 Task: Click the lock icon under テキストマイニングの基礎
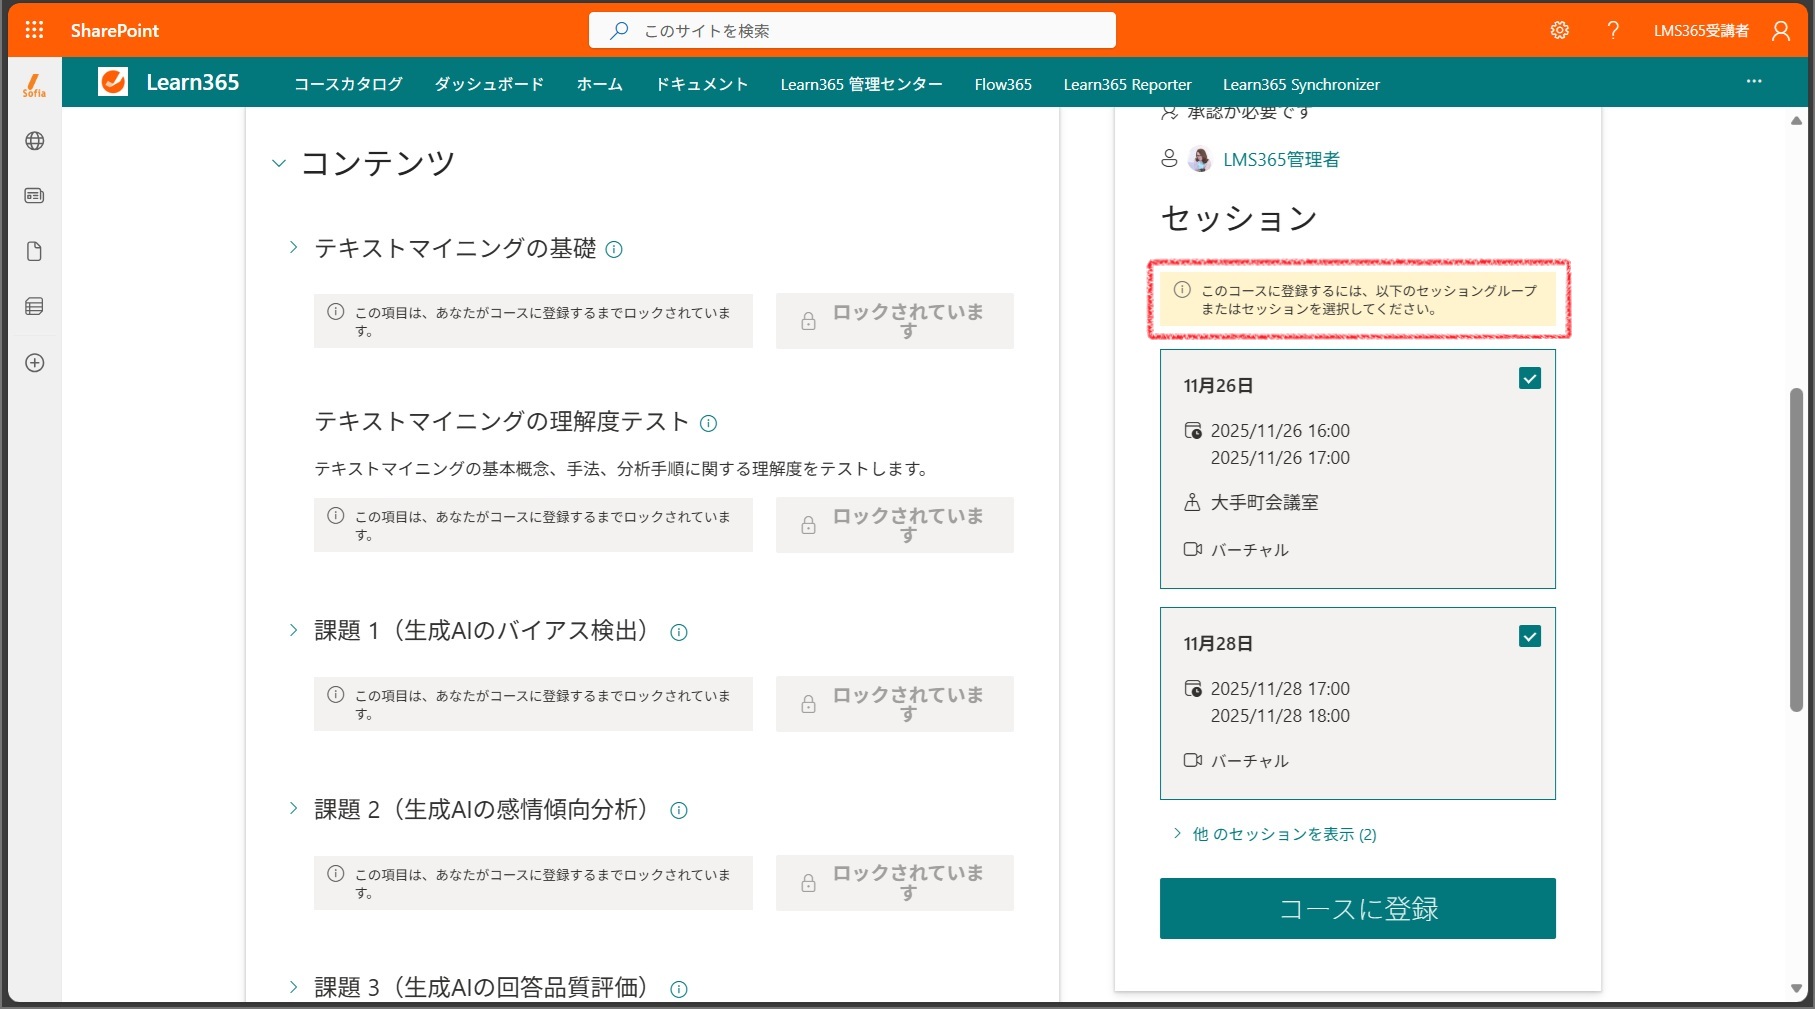(x=808, y=321)
